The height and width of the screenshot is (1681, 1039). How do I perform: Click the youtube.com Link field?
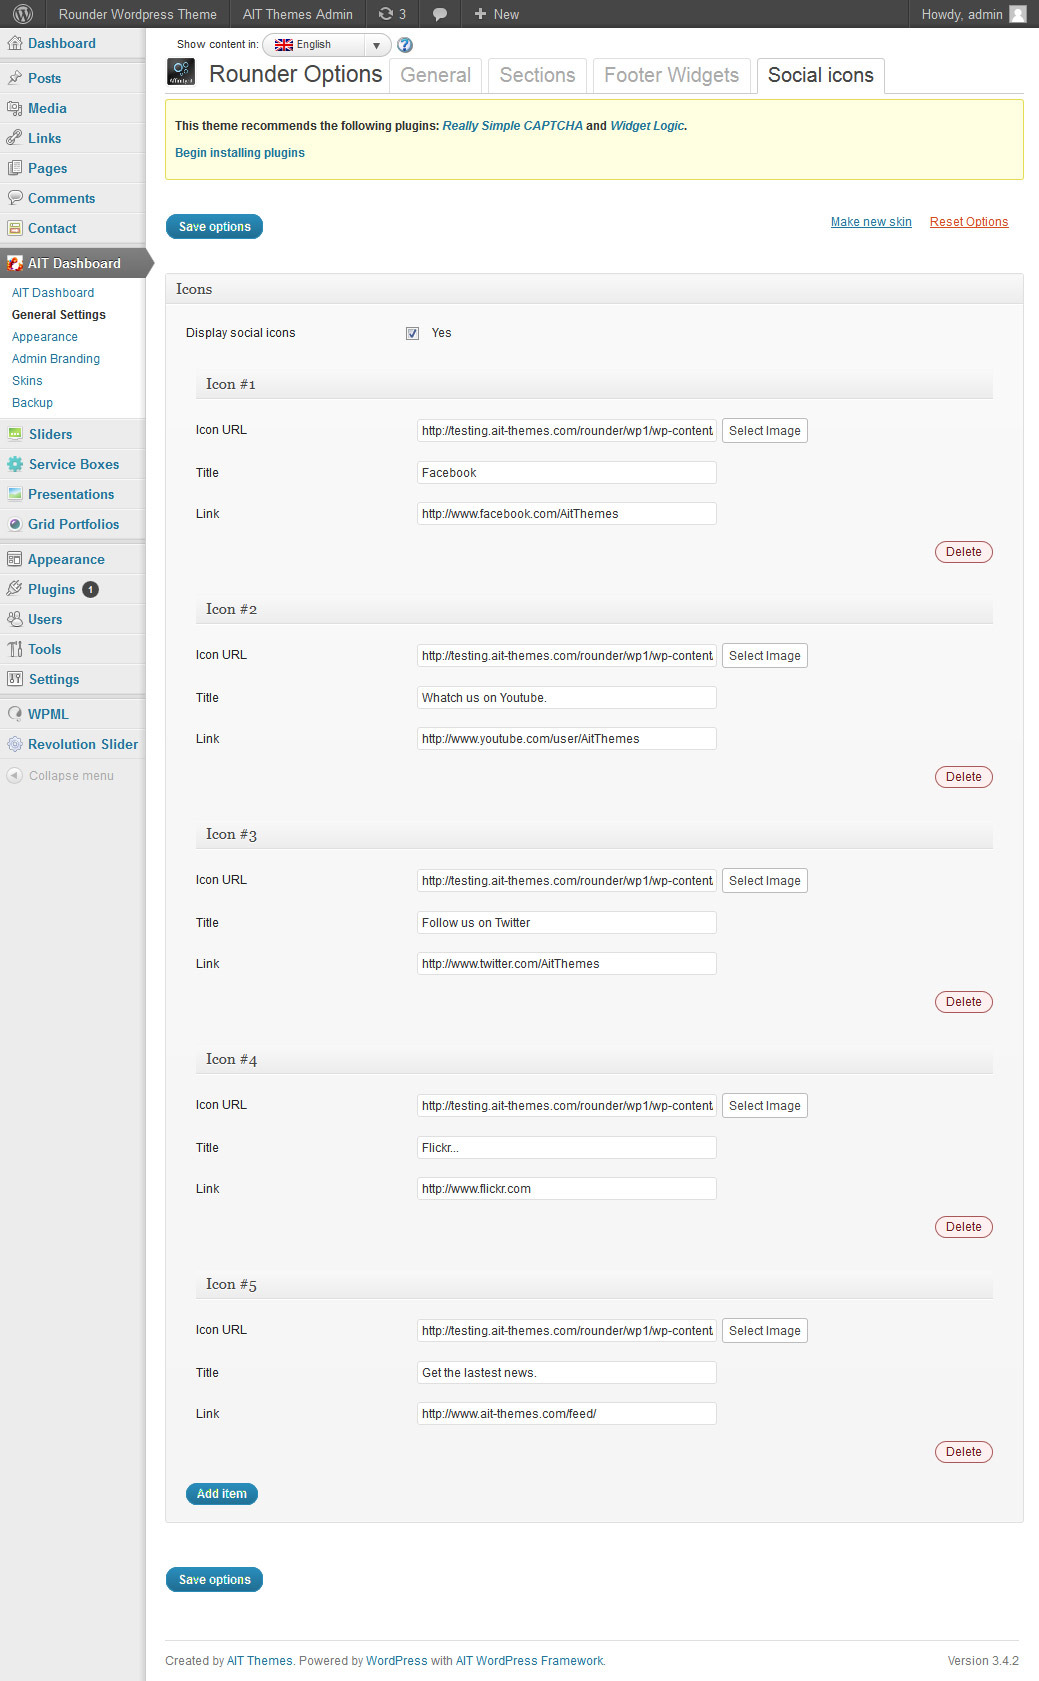click(x=567, y=739)
